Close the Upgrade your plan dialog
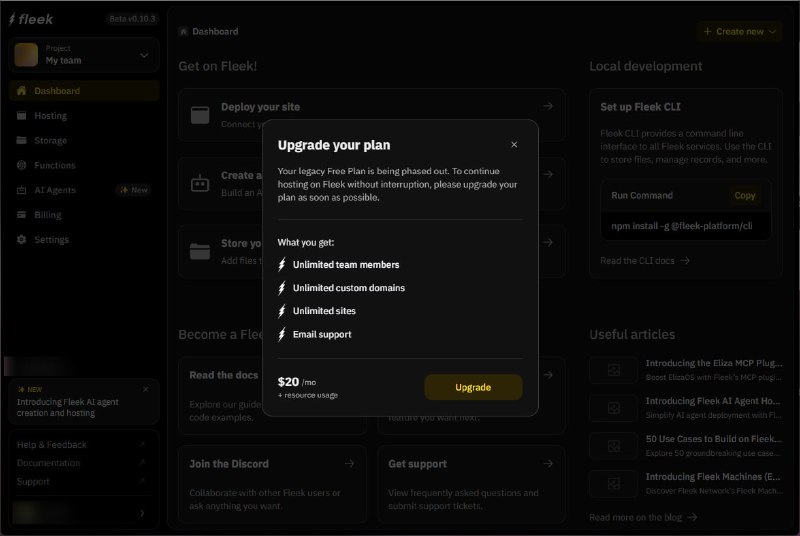This screenshot has width=800, height=536. point(514,145)
